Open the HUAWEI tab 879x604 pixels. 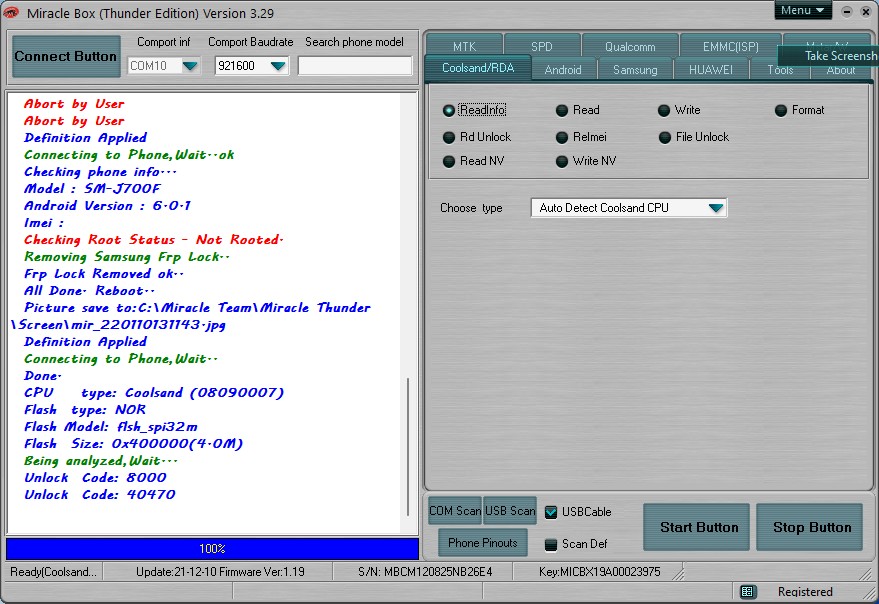coord(710,70)
